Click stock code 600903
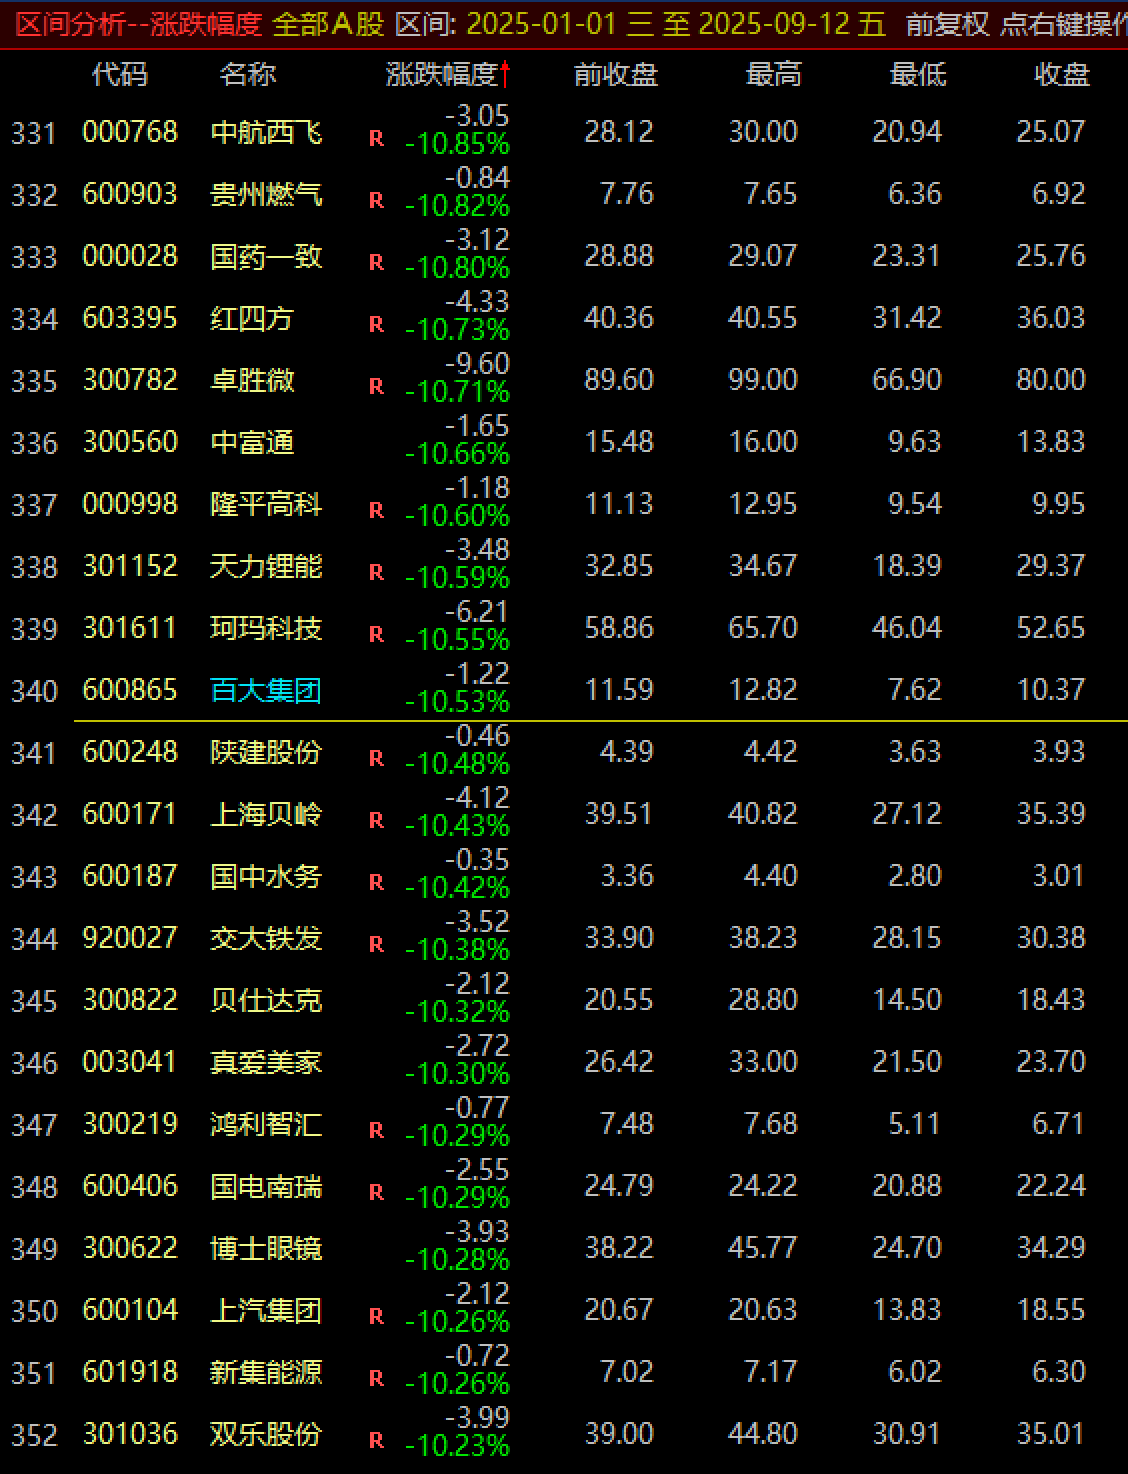The width and height of the screenshot is (1128, 1474). point(130,194)
